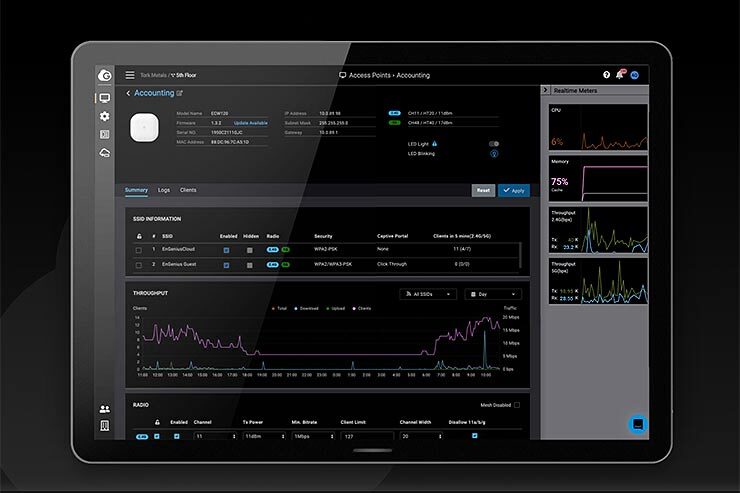Open the hamburger navigation menu
This screenshot has width=740, height=493.
tap(129, 75)
